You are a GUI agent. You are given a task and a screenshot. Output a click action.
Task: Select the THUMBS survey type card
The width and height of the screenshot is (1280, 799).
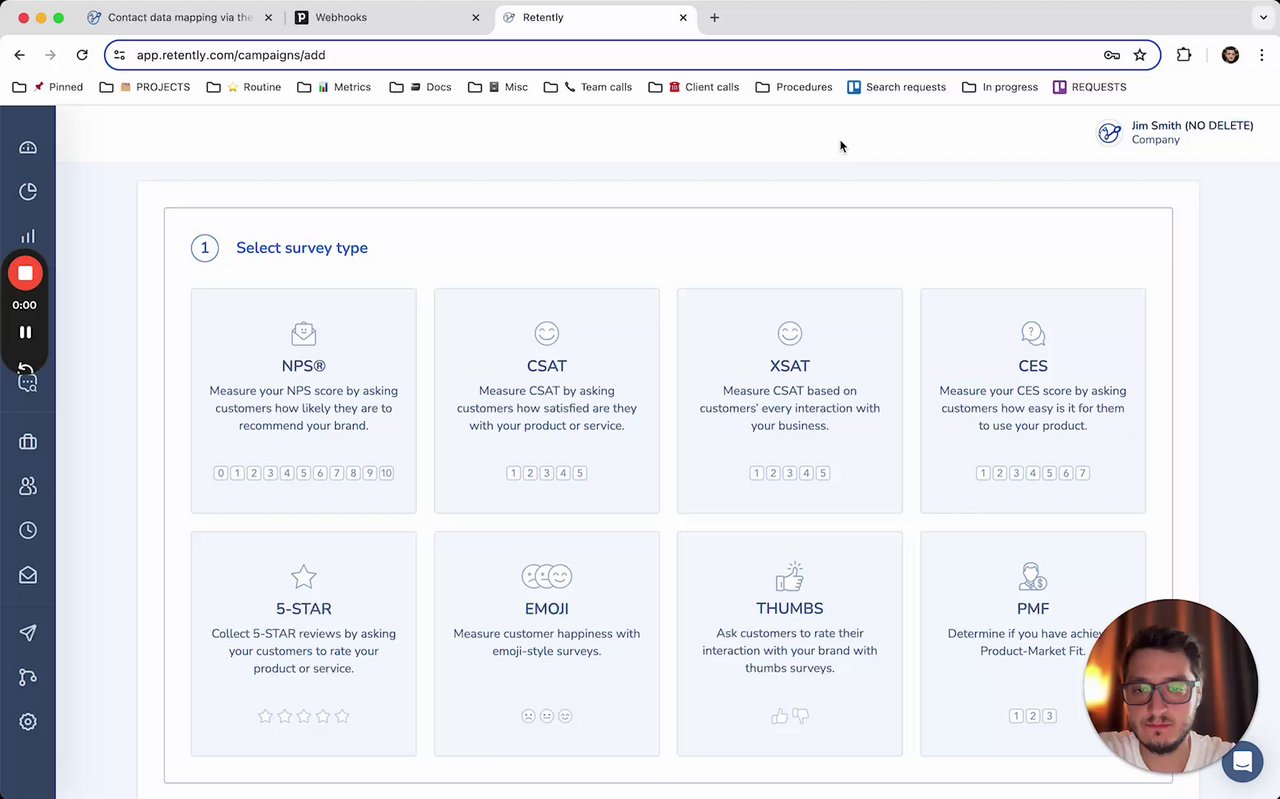(789, 643)
